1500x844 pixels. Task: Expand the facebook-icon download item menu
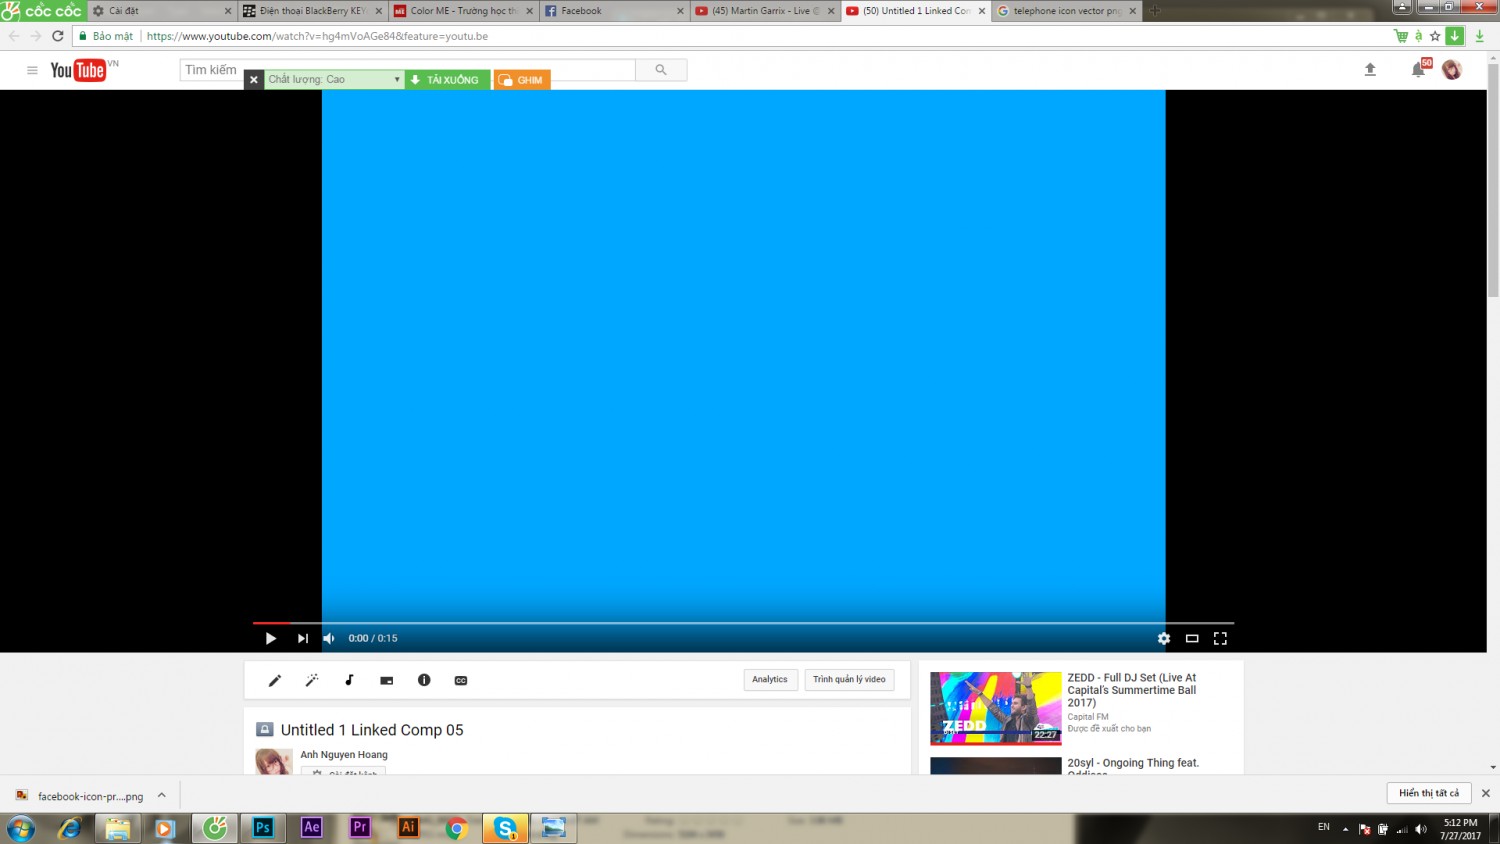pos(162,796)
